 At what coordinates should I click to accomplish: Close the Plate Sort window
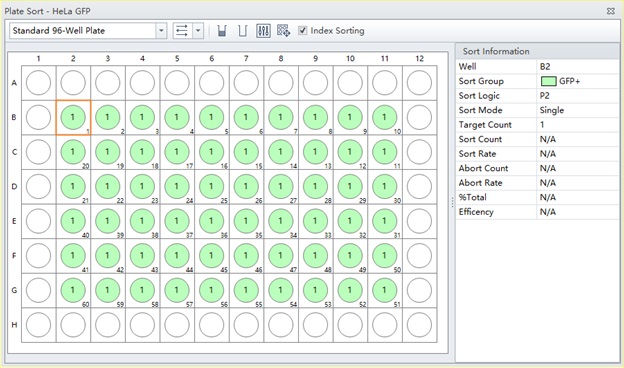point(611,11)
